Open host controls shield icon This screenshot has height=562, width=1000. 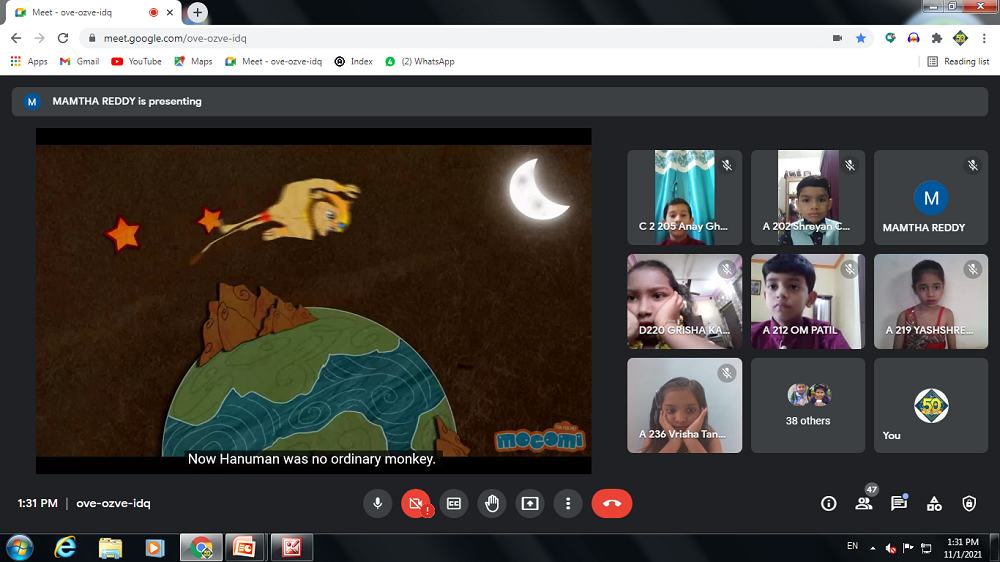[x=968, y=504]
